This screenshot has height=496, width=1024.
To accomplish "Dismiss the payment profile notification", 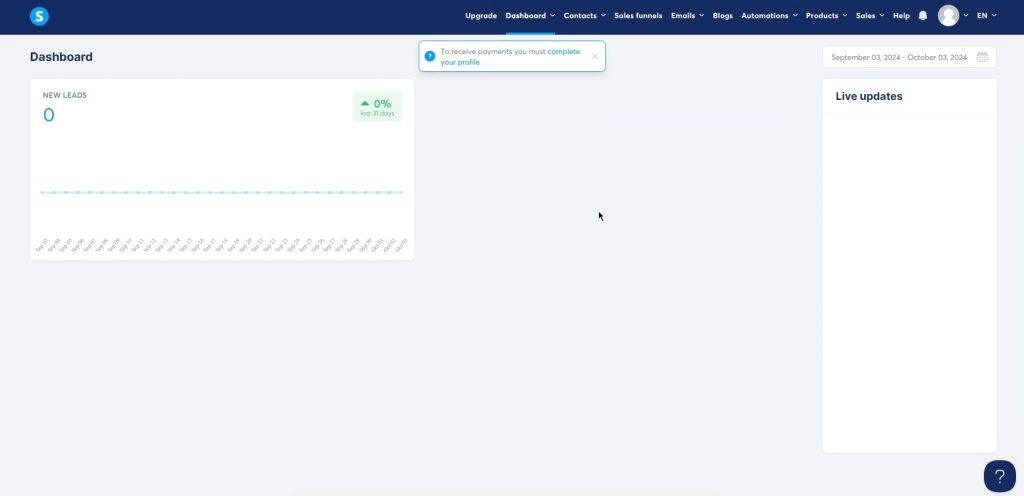I will 594,56.
